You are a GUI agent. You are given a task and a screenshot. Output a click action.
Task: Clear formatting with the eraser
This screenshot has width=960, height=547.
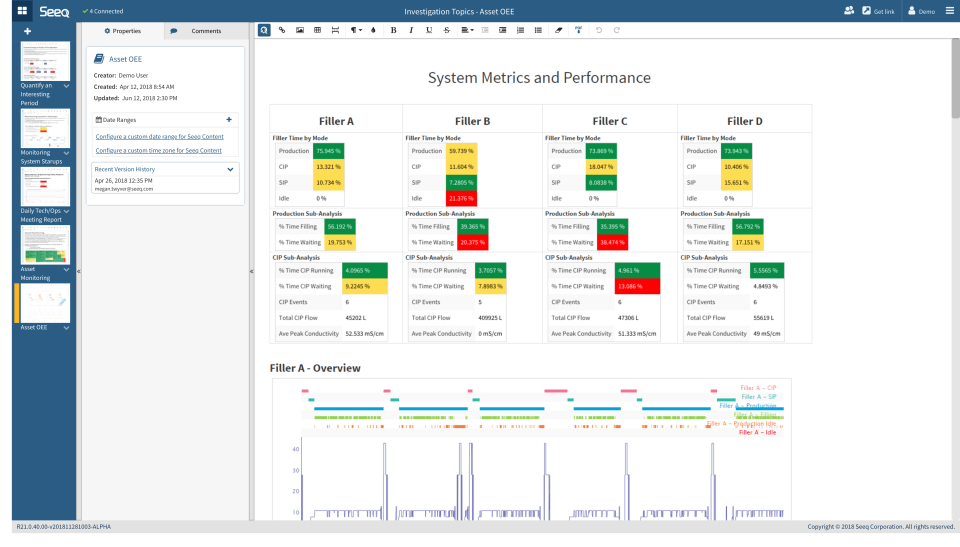click(558, 30)
